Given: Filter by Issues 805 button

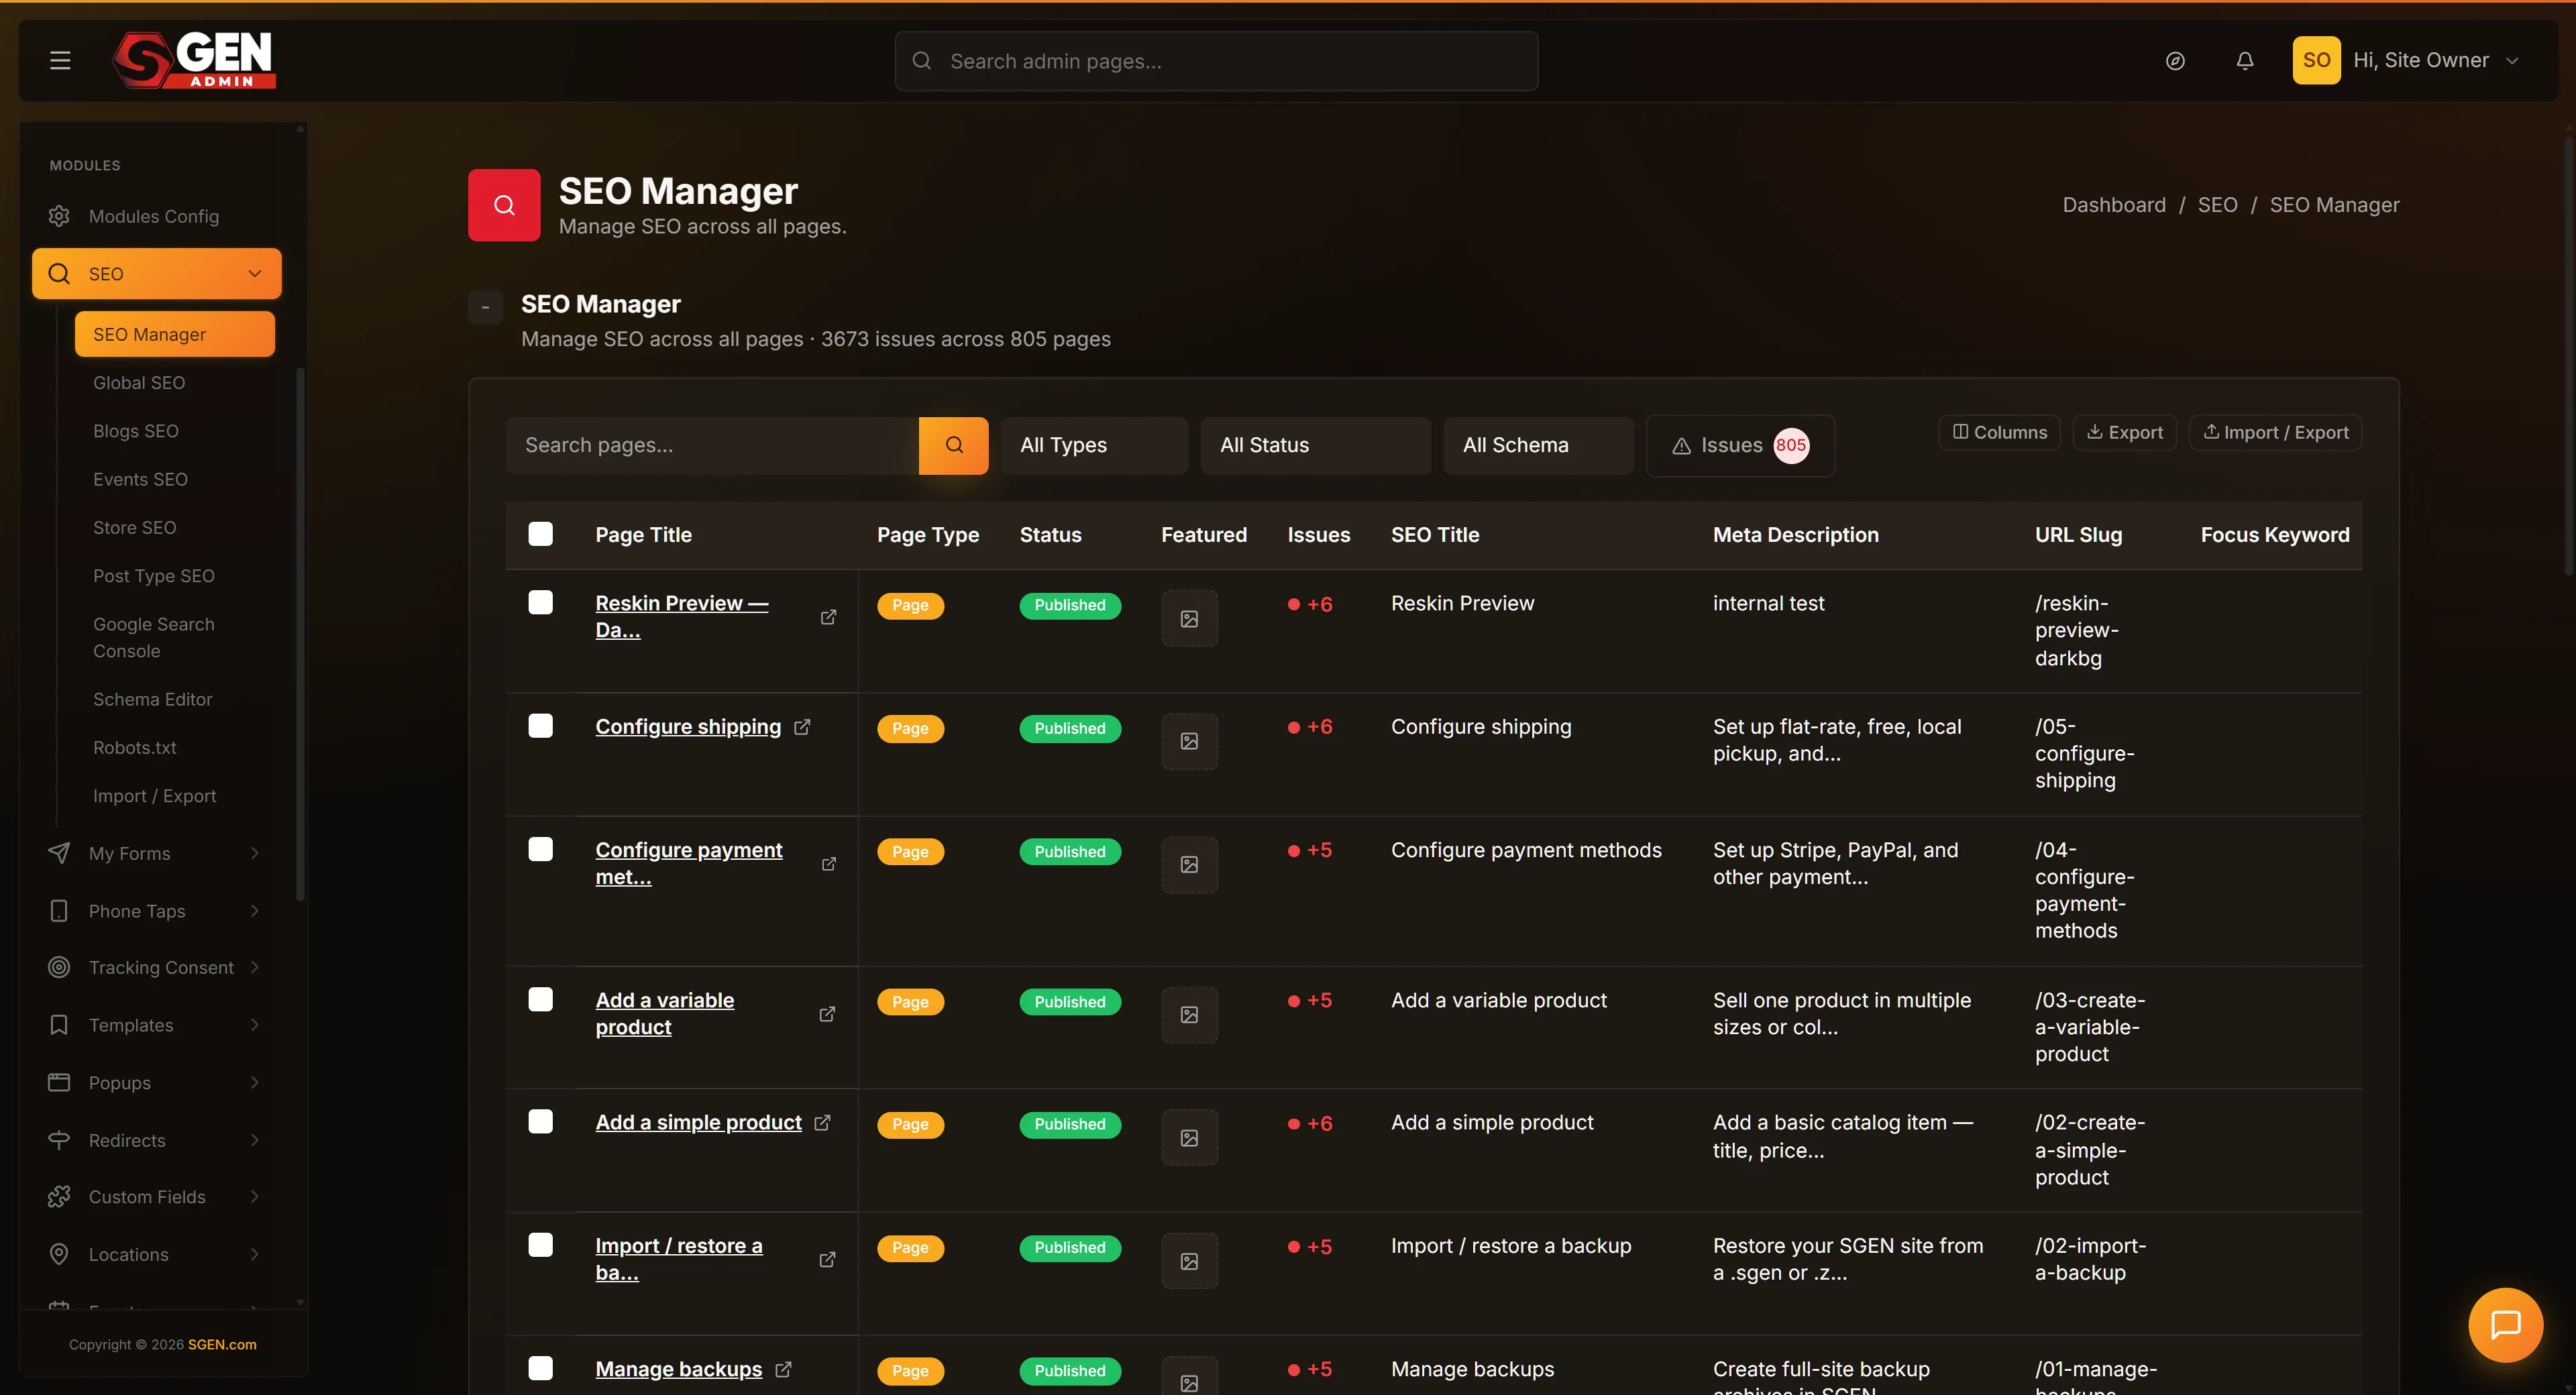Looking at the screenshot, I should pos(1740,445).
